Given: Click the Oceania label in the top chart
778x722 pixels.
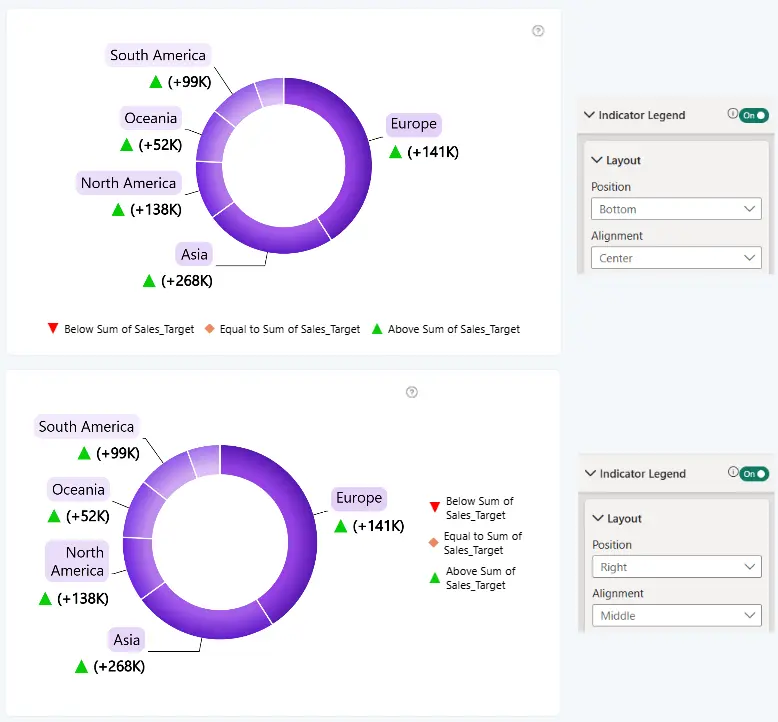Looking at the screenshot, I should point(150,118).
